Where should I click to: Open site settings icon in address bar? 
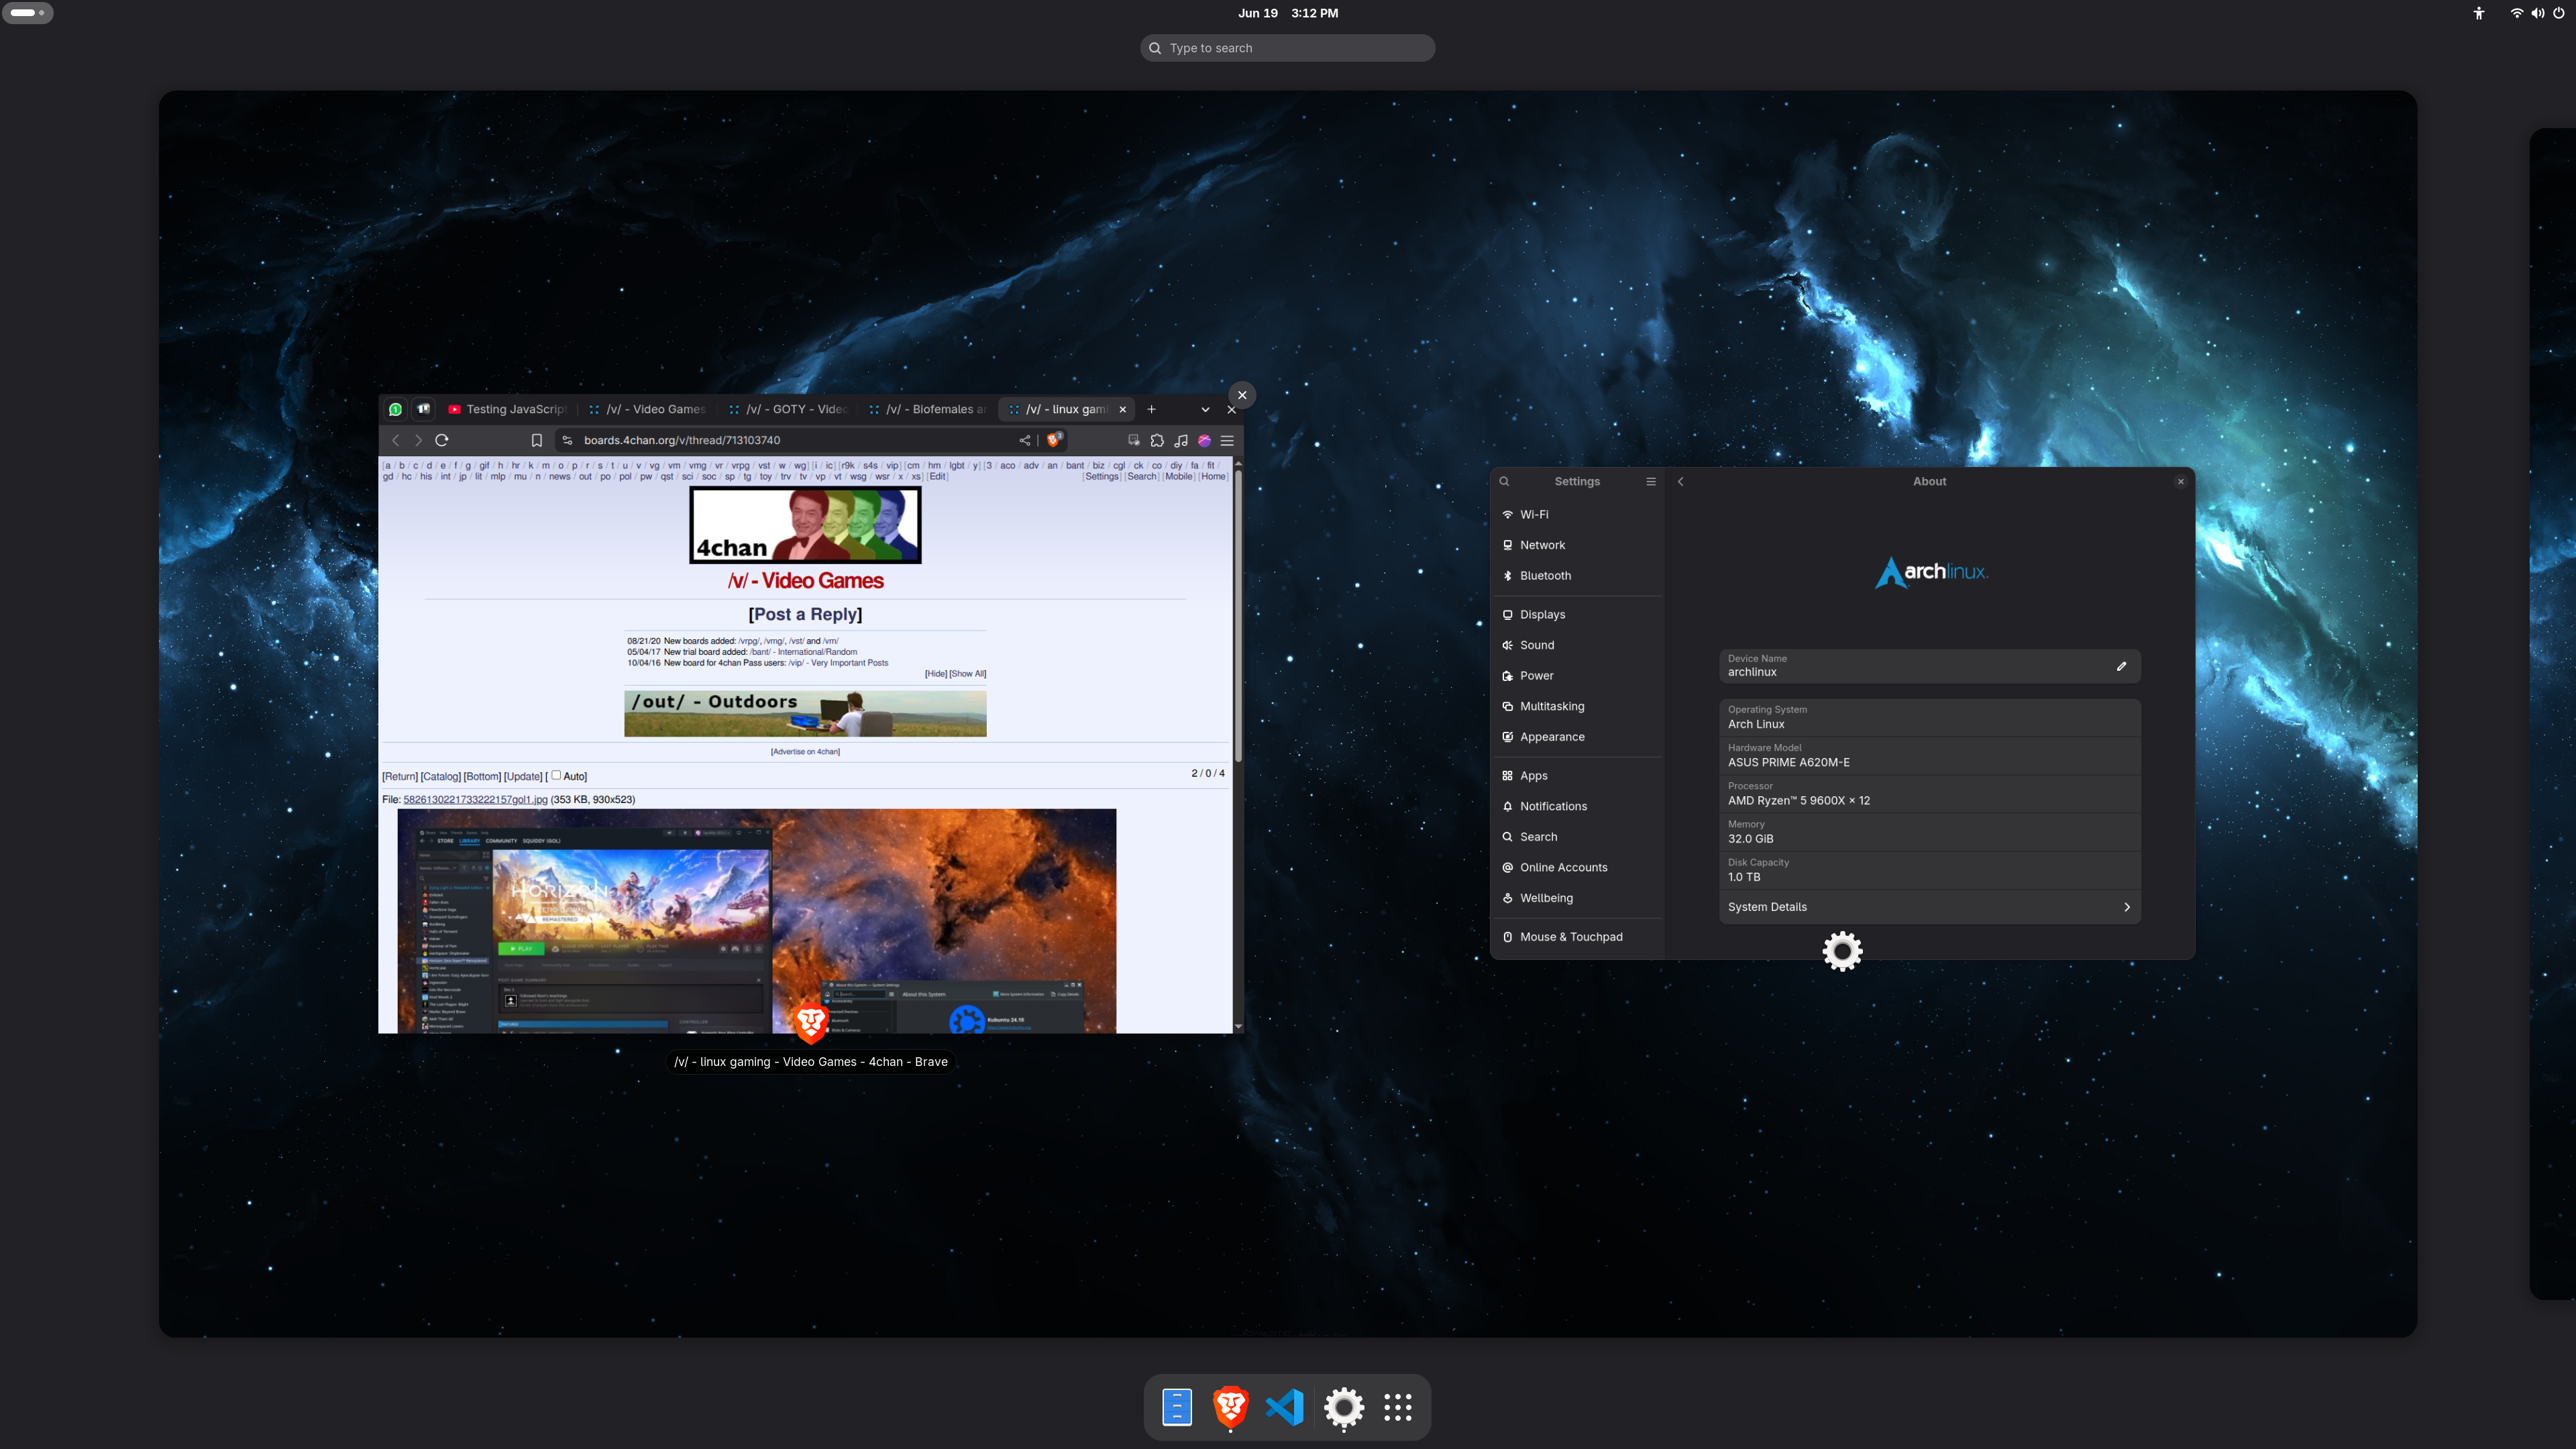[567, 440]
